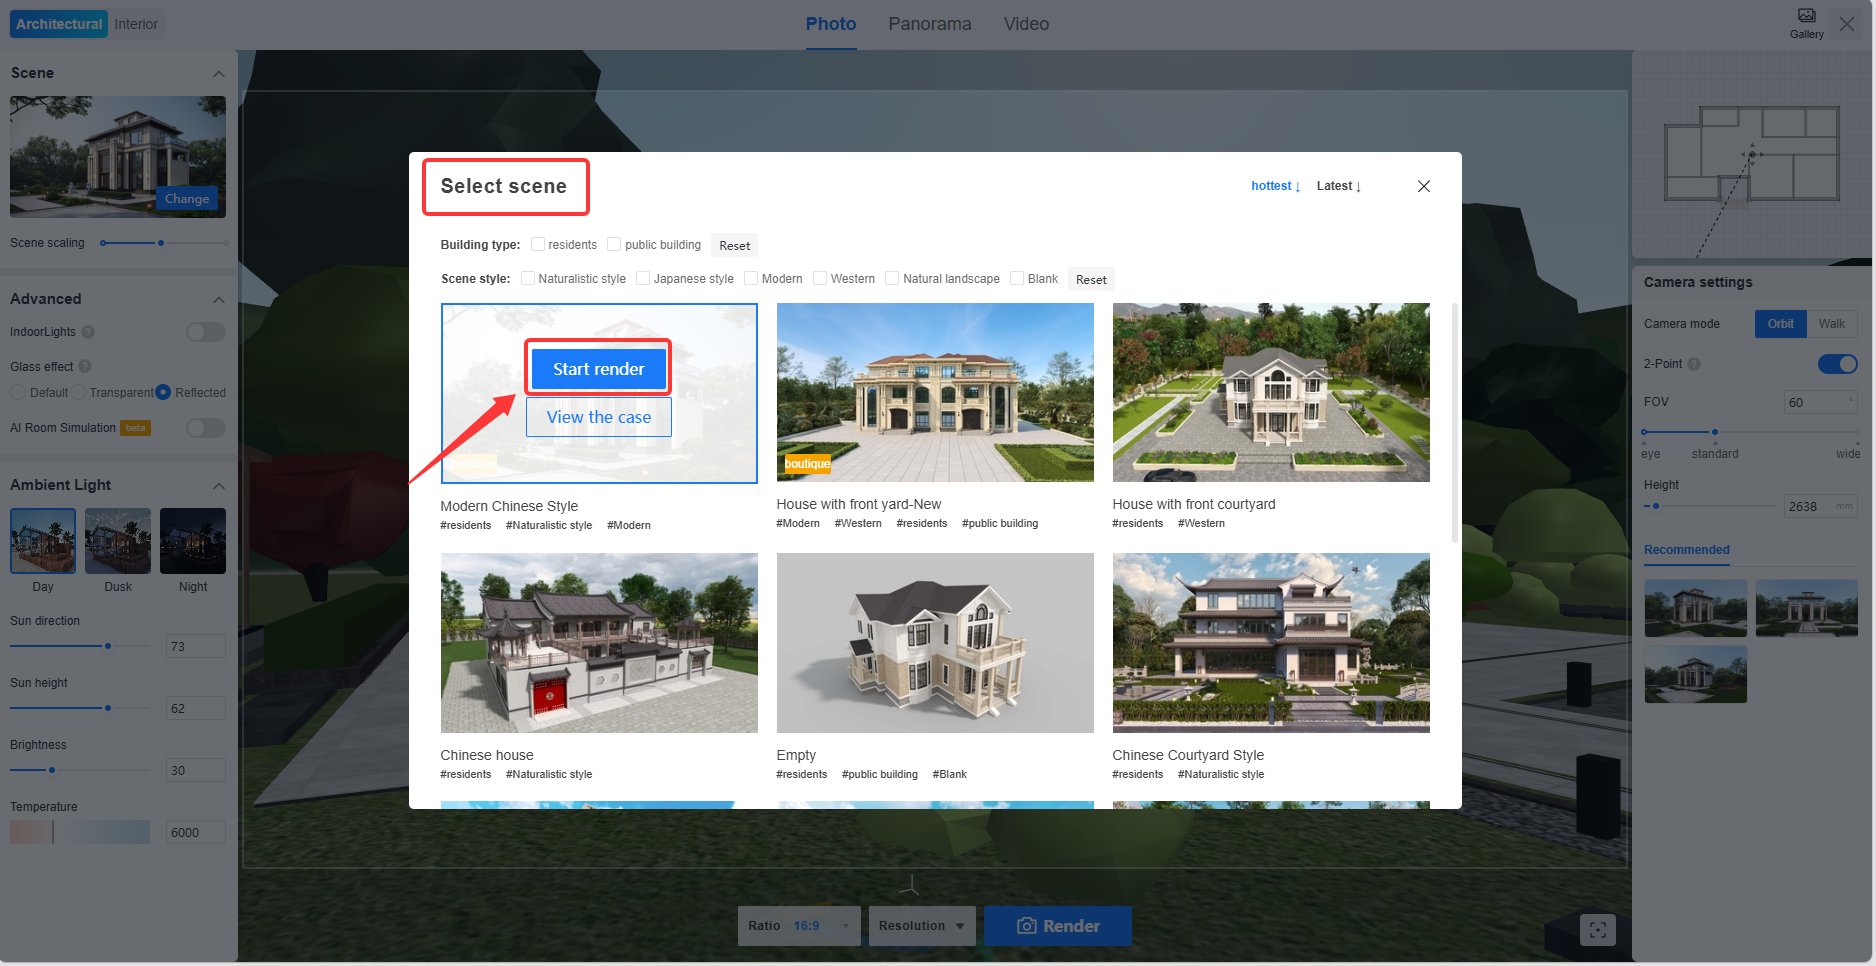Close the Select scene dialog

point(1424,186)
